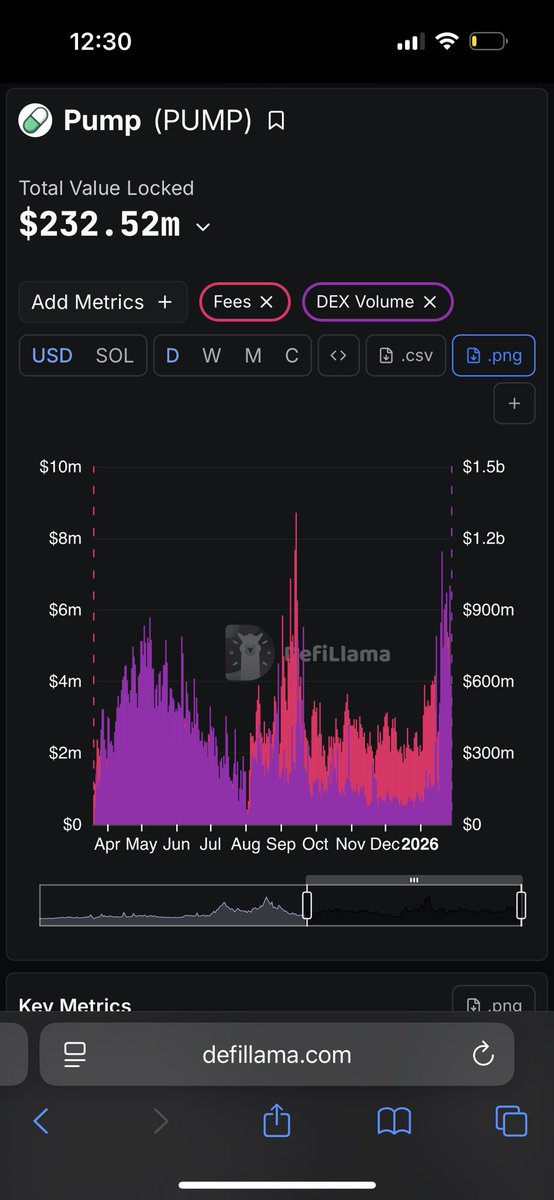
Task: Tap the plus button above chart
Action: click(515, 404)
